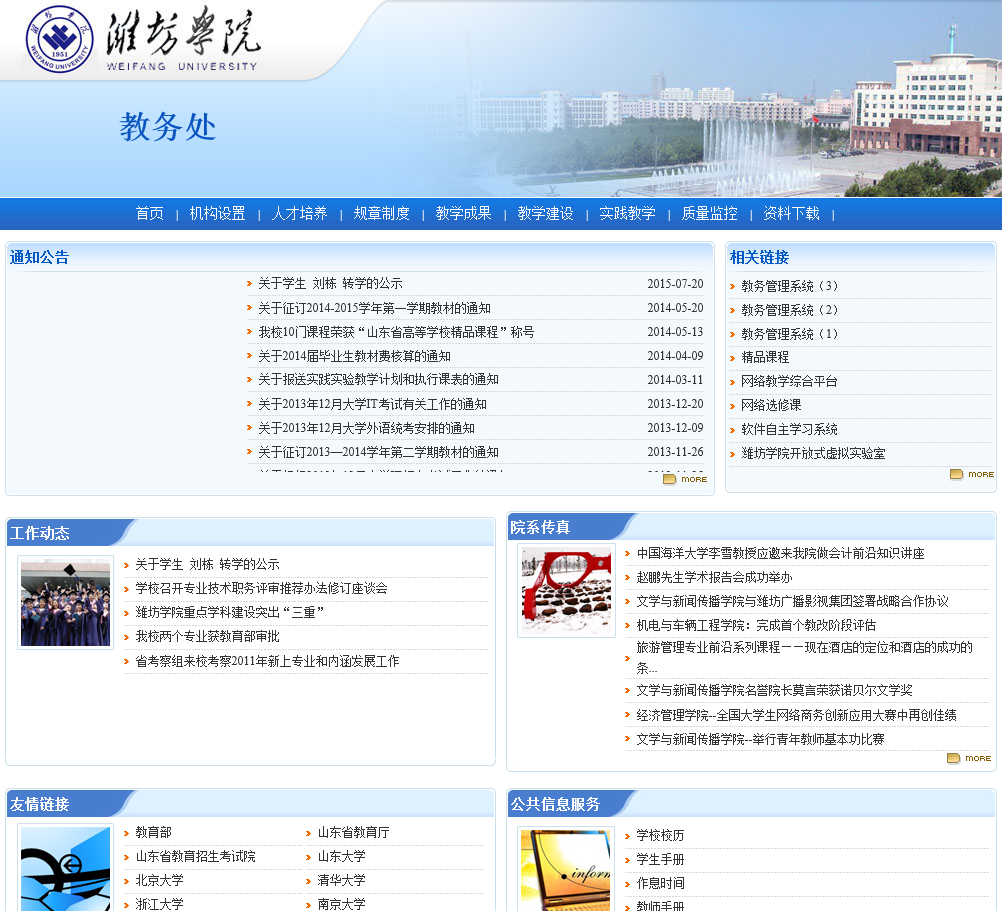
Task: Open 教务管理系统（1）link
Action: (x=789, y=333)
